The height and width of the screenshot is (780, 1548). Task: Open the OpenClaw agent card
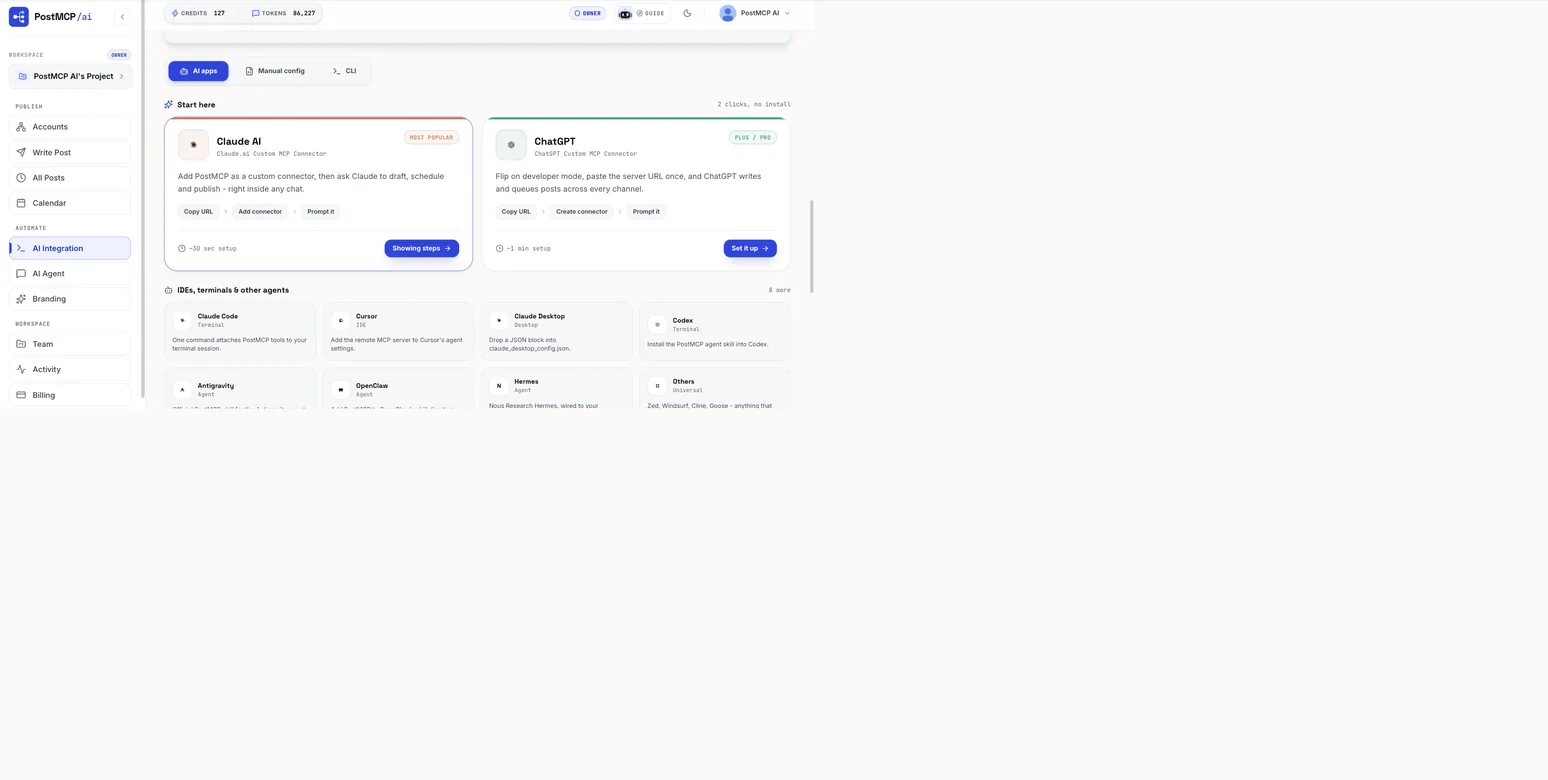398,389
